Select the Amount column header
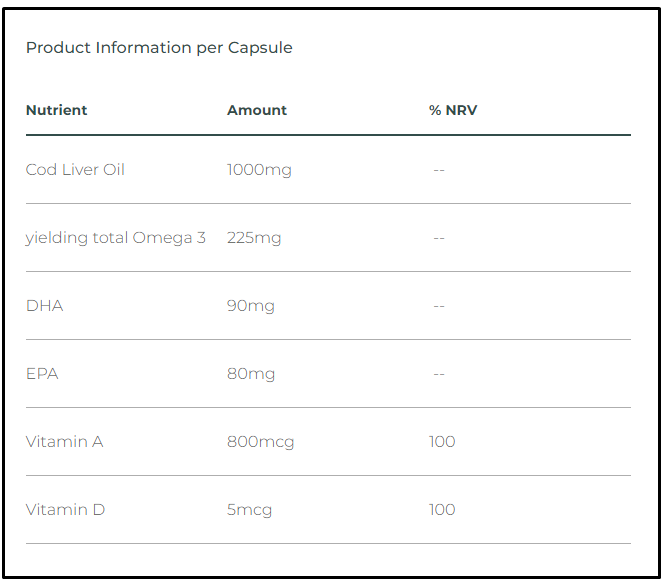 pos(257,110)
